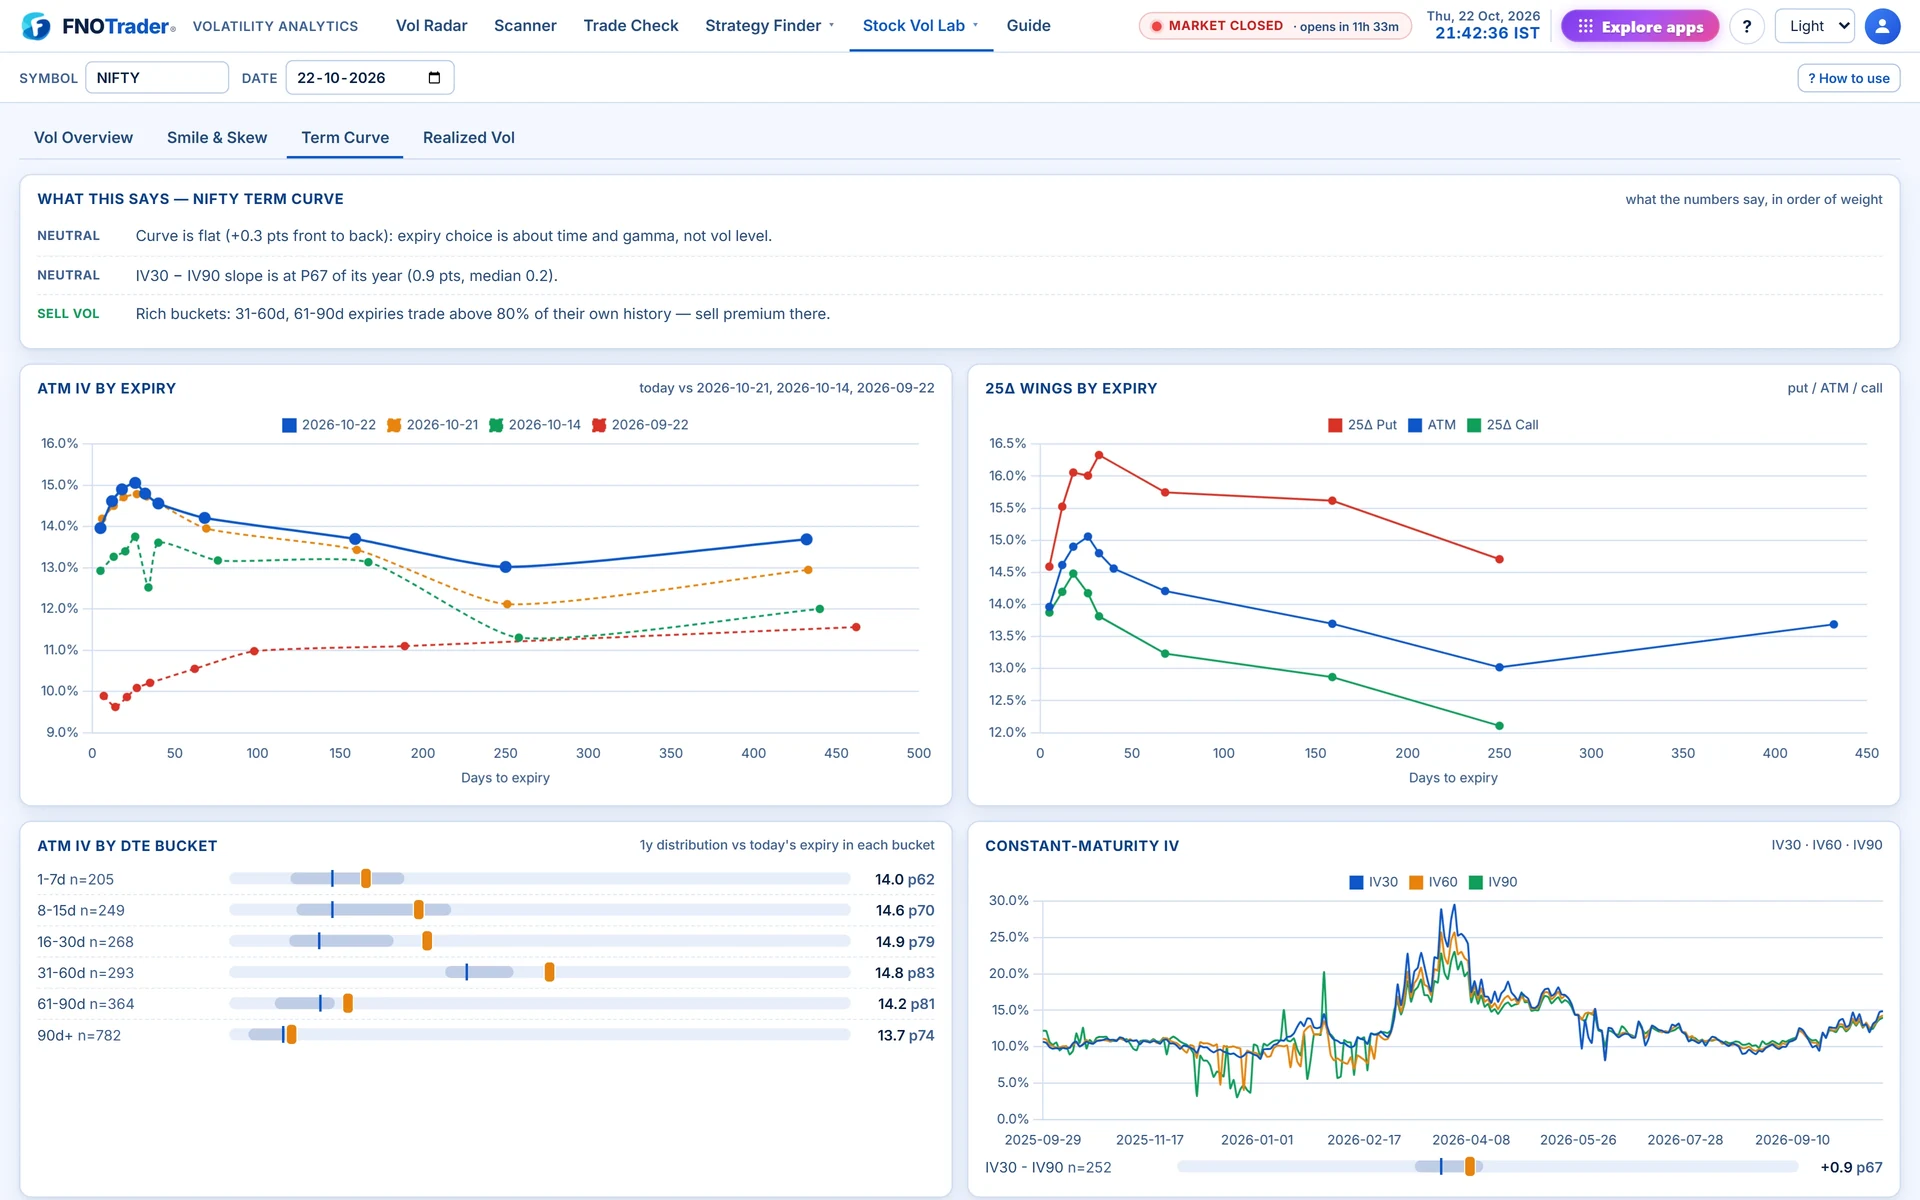The width and height of the screenshot is (1920, 1200).
Task: Open the Light theme dropdown
Action: click(x=1814, y=26)
